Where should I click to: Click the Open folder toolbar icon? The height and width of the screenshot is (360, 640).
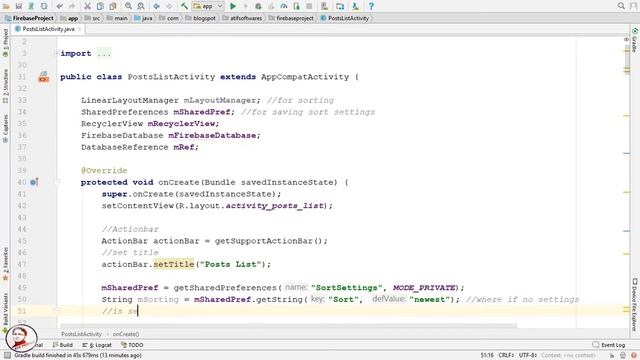(6, 6)
